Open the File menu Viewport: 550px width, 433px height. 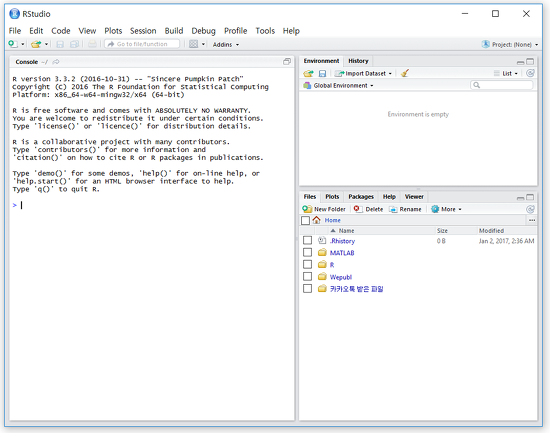pyautogui.click(x=15, y=31)
